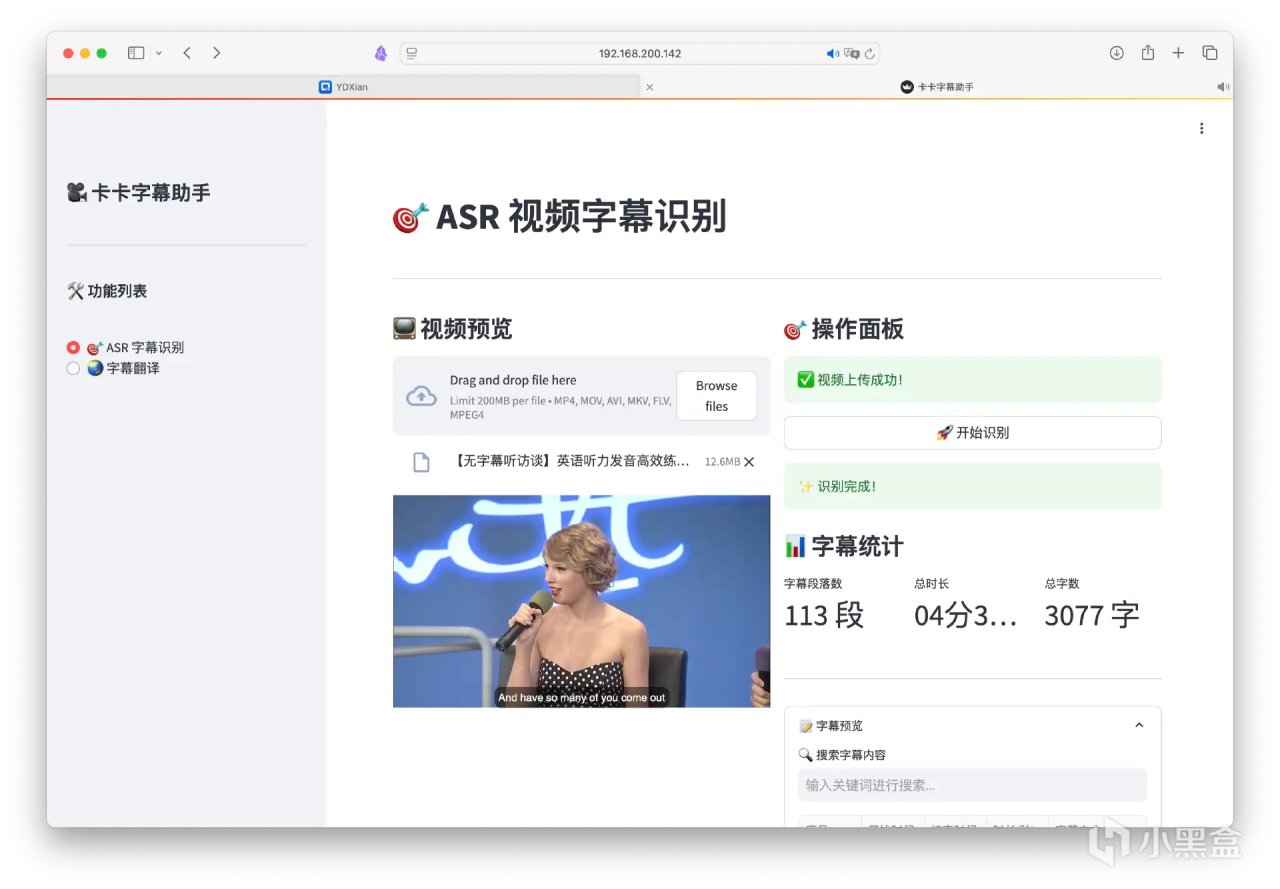Reload the page with the refresh icon
The width and height of the screenshot is (1280, 889).
[869, 53]
